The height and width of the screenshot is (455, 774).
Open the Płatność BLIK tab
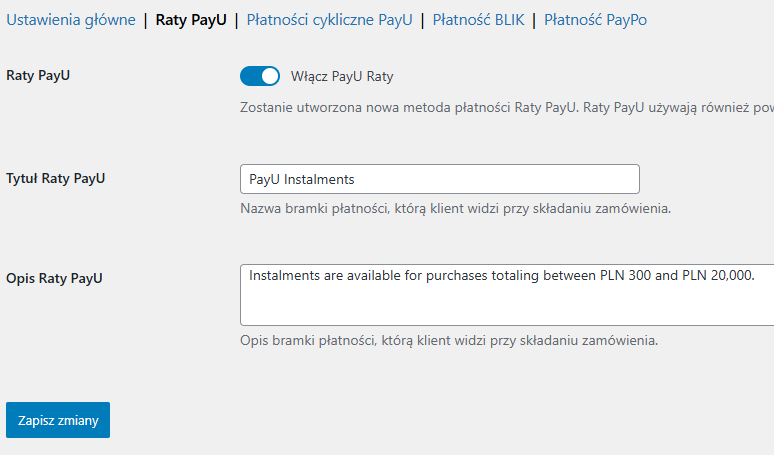pyautogui.click(x=478, y=20)
